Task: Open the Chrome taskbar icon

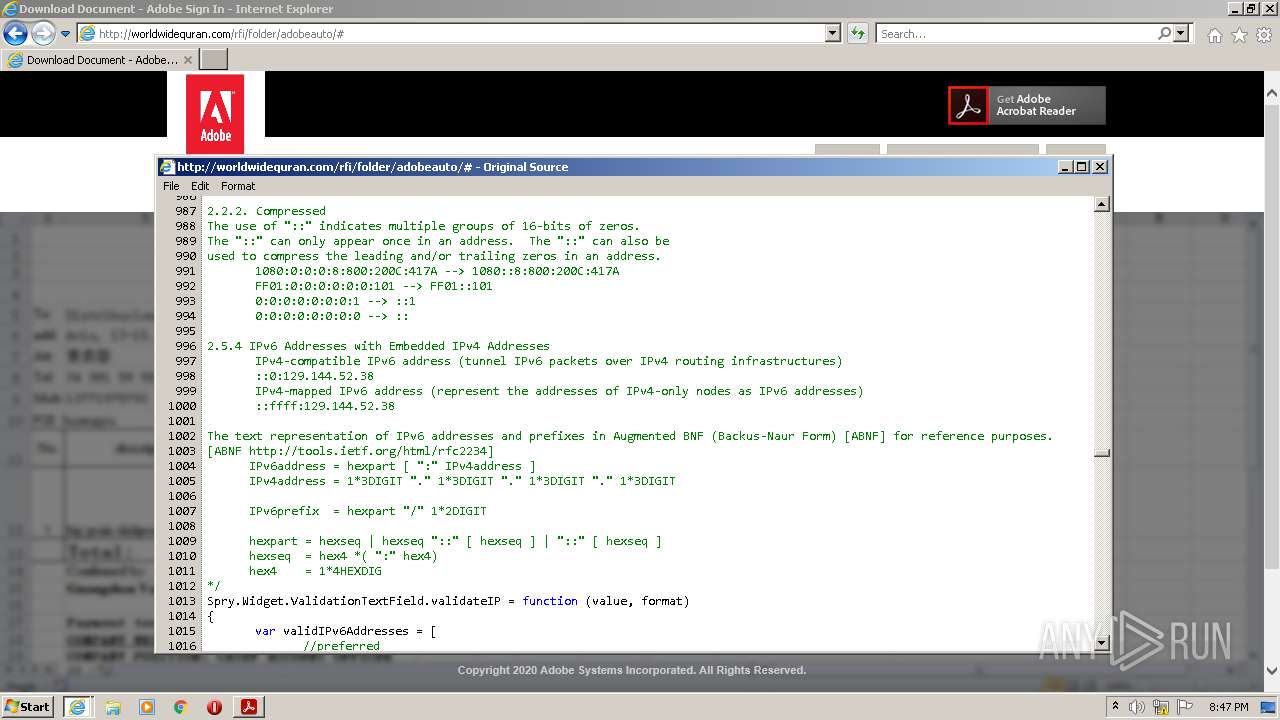Action: pyautogui.click(x=181, y=707)
